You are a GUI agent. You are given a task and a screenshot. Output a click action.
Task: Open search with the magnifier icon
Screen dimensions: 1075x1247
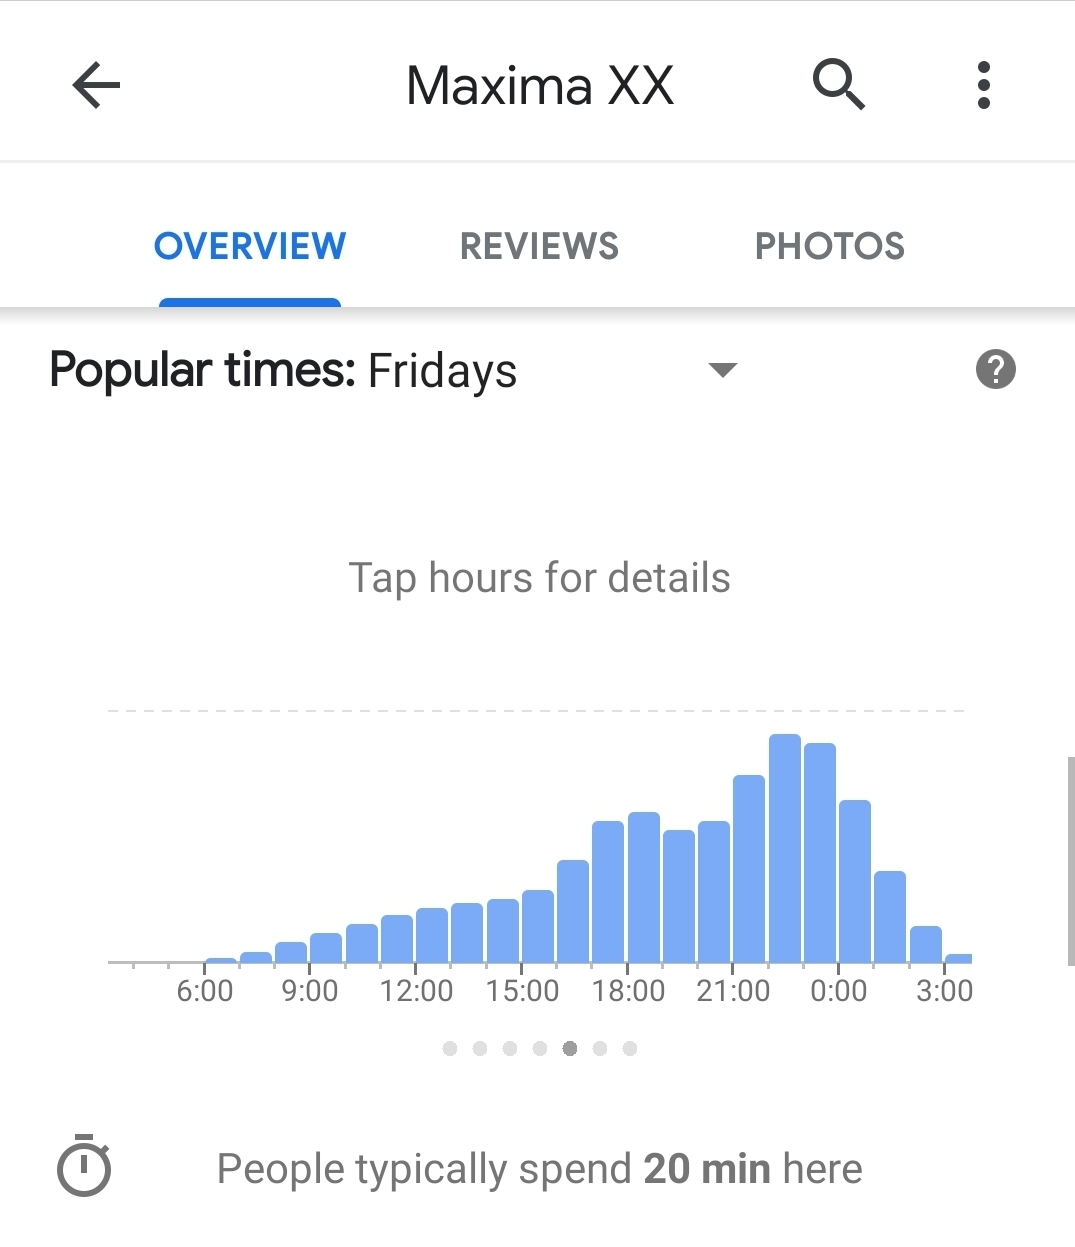[838, 84]
